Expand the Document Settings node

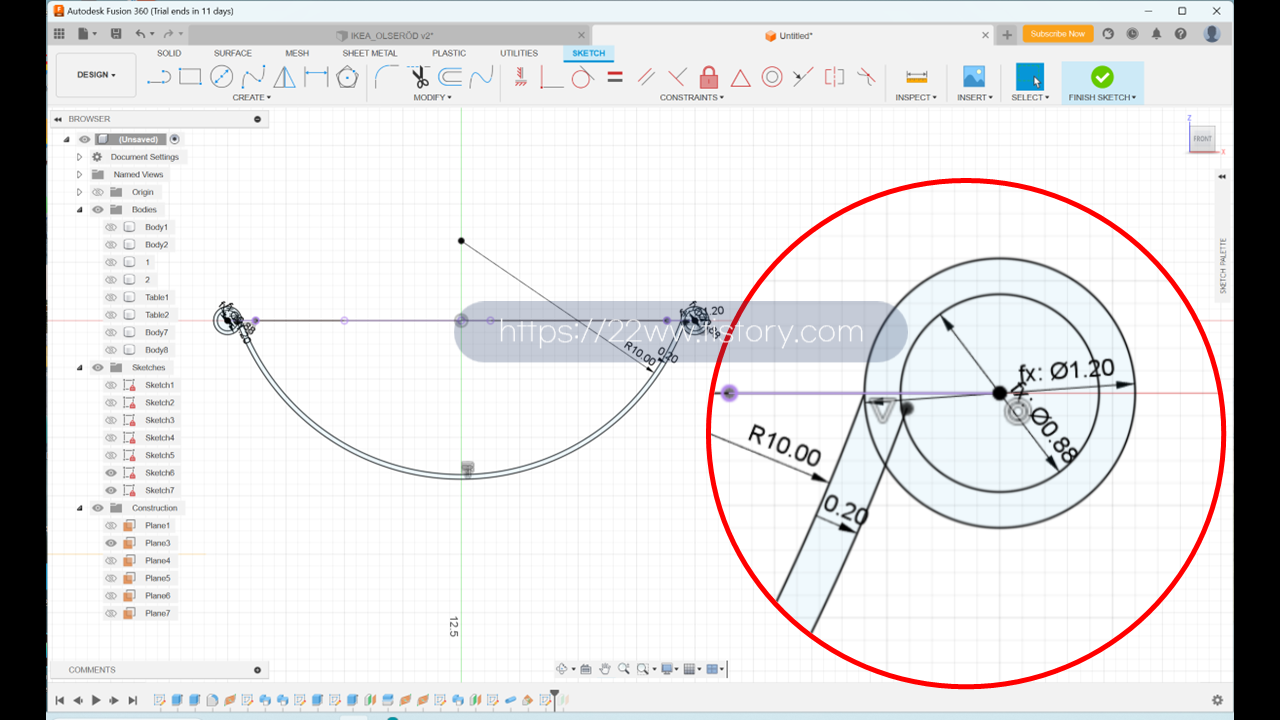pos(80,157)
